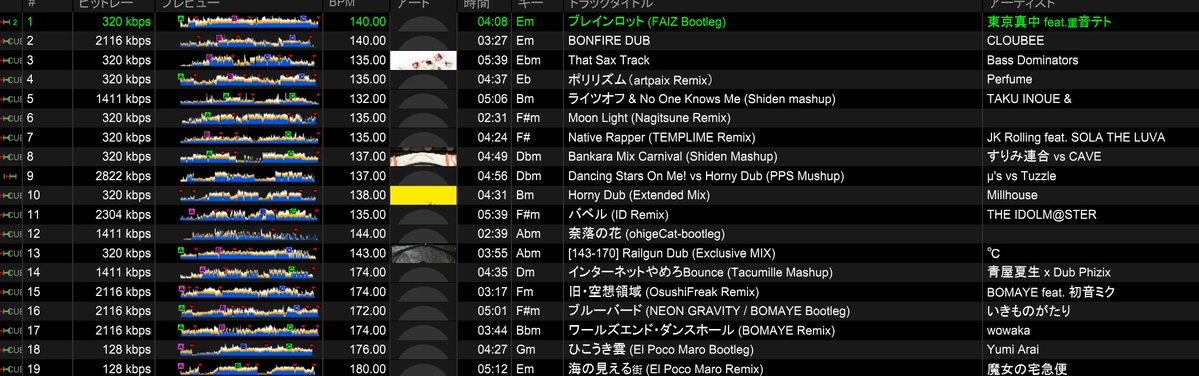Select [143-170] Railgun Dub (Exclusive MIX)
Viewport: 1199px width, 376px height.
[671, 253]
